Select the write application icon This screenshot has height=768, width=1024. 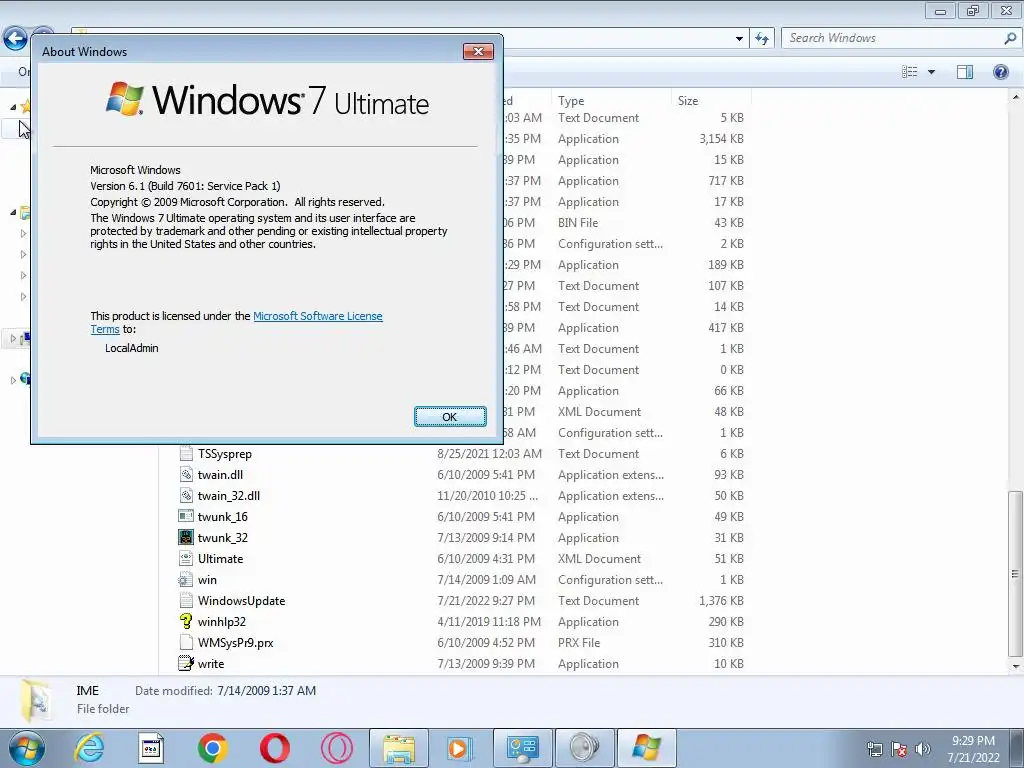(186, 664)
